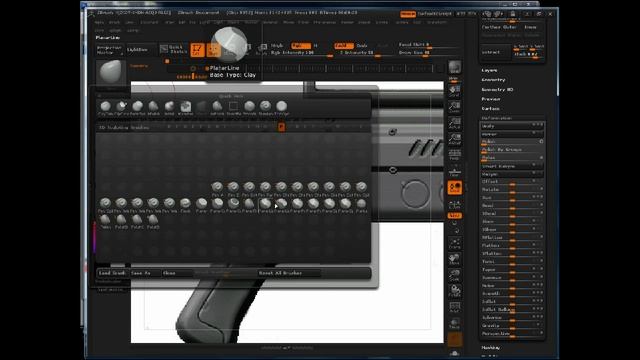Open the Stroke menu
The width and height of the screenshot is (640, 360).
pos(382,22)
